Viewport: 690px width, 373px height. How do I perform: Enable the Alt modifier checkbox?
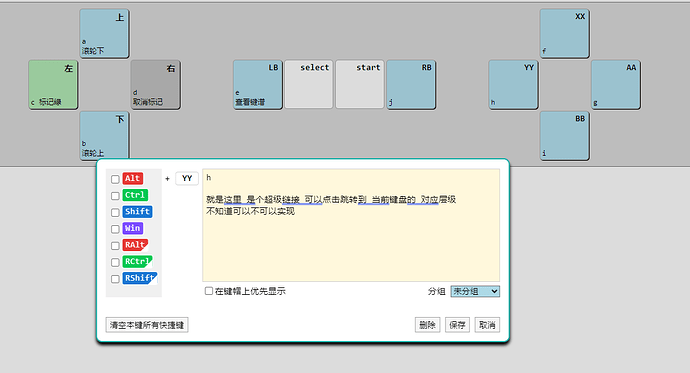pos(115,179)
